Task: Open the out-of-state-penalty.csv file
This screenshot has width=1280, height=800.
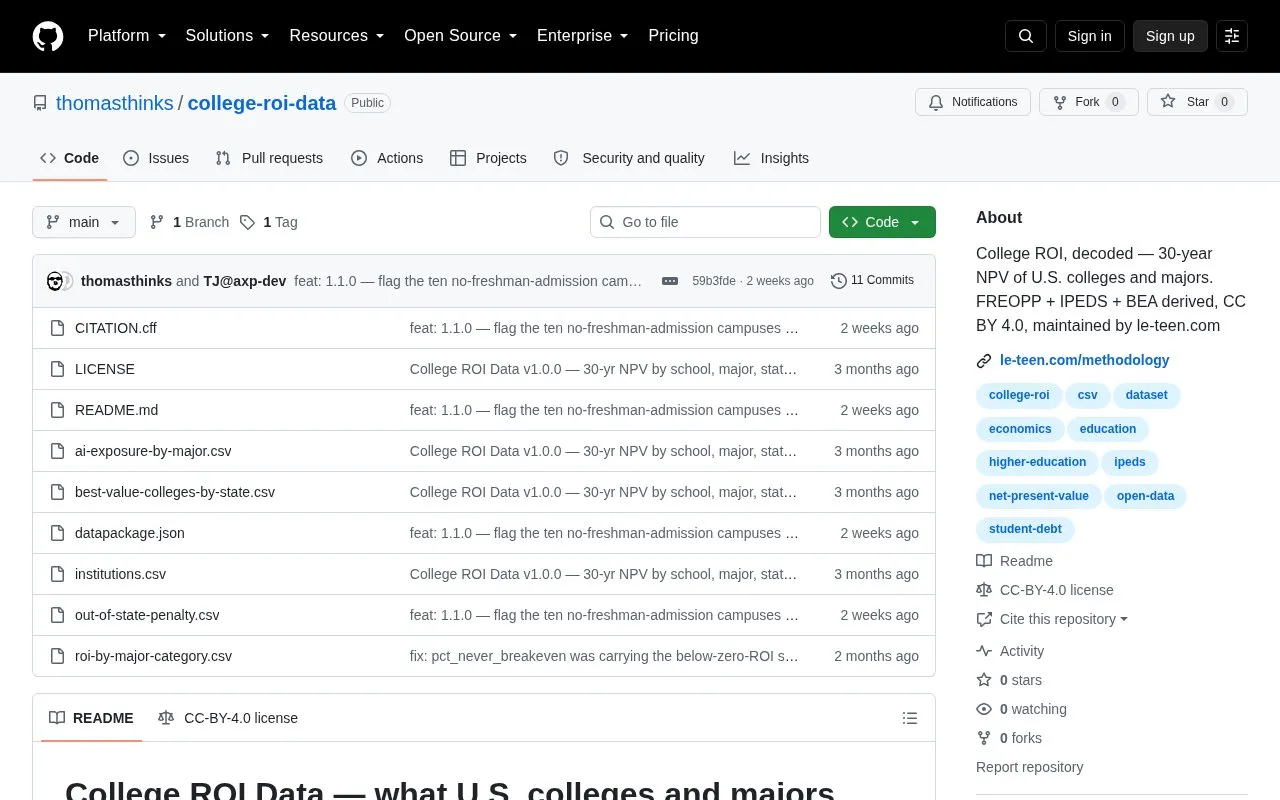Action: [147, 615]
